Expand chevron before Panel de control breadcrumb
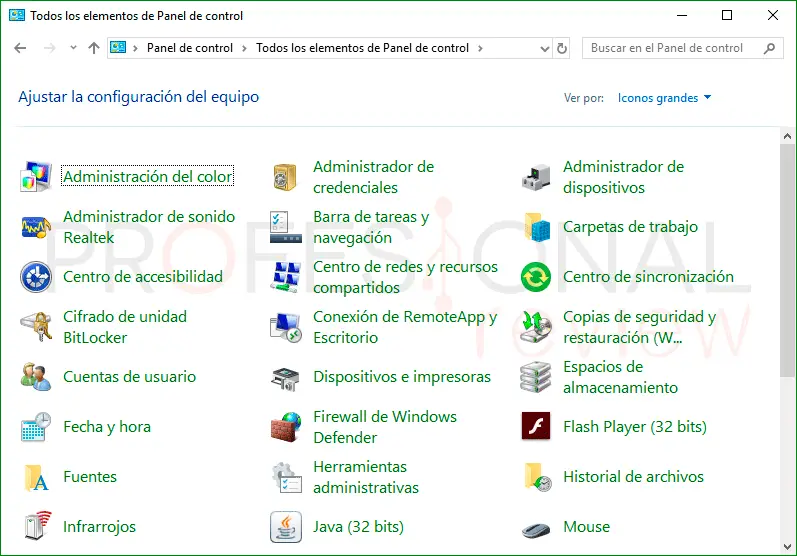 click(x=135, y=48)
